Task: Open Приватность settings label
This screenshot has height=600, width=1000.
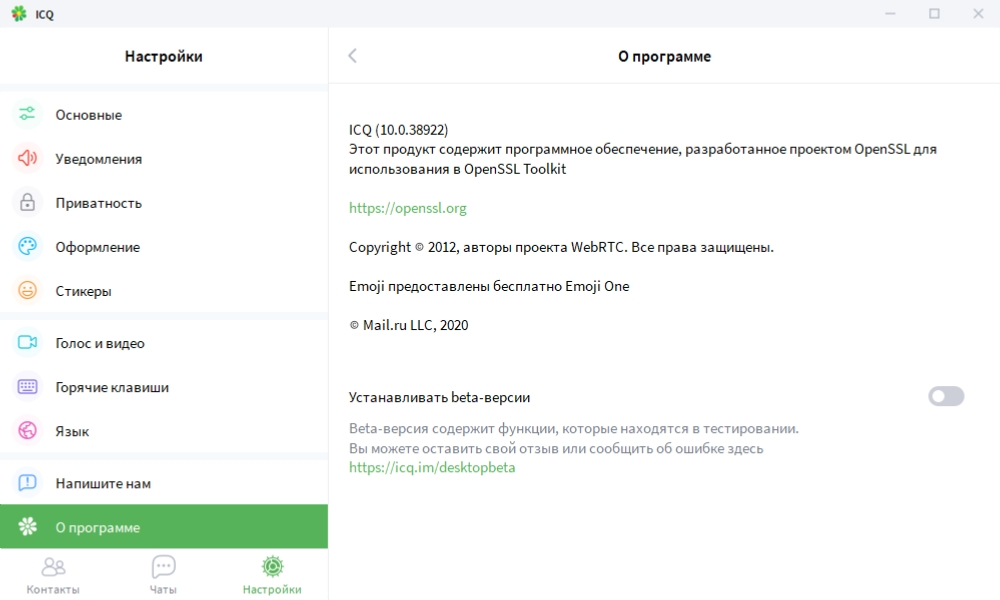Action: click(99, 203)
